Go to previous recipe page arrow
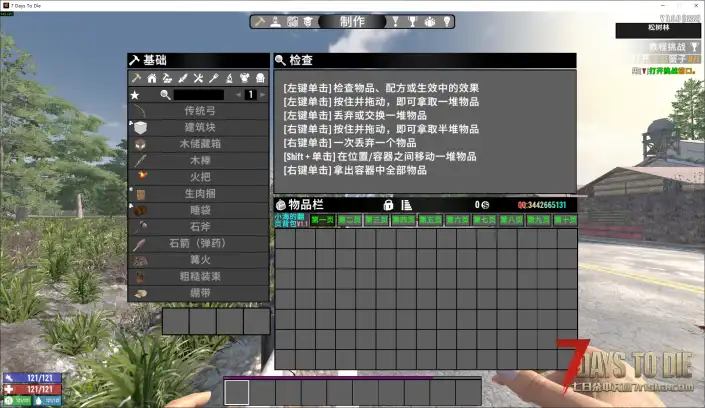 tap(238, 95)
